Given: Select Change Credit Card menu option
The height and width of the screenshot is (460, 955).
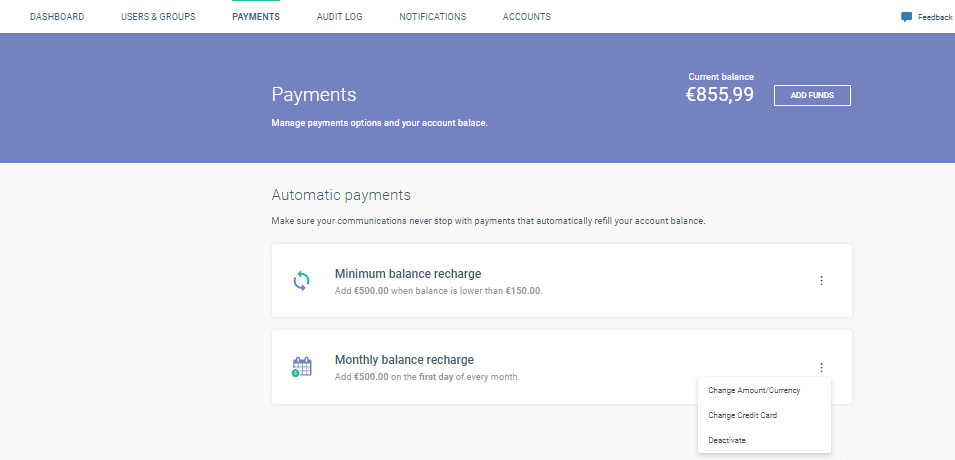Looking at the screenshot, I should pos(743,415).
